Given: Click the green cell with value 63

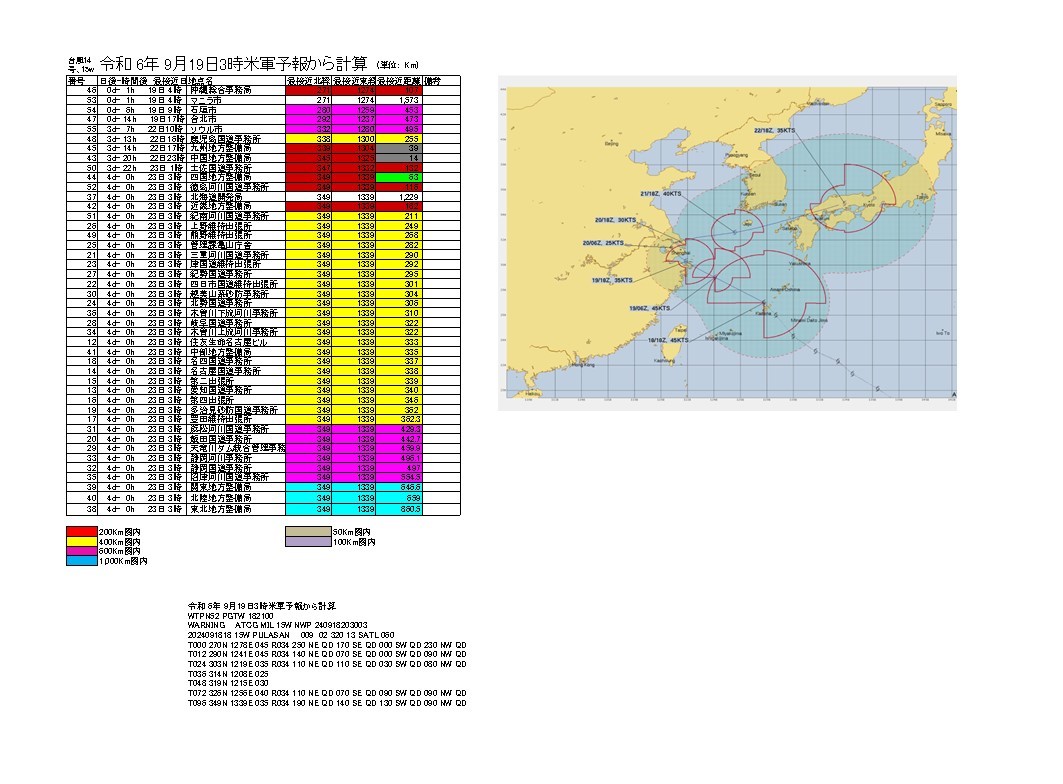Looking at the screenshot, I should 408,176.
